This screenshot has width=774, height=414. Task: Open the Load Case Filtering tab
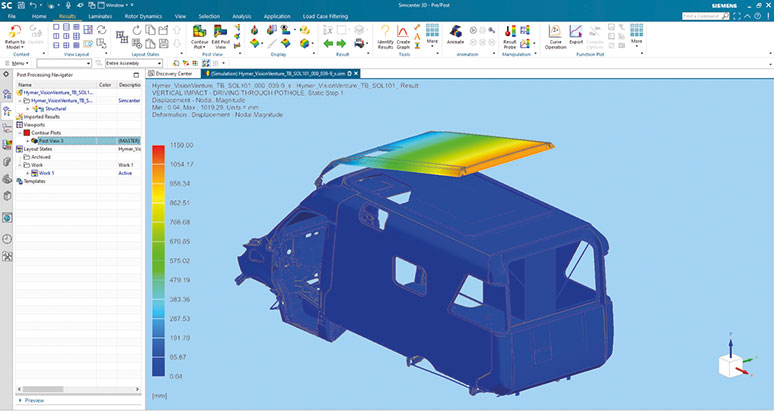(x=325, y=16)
